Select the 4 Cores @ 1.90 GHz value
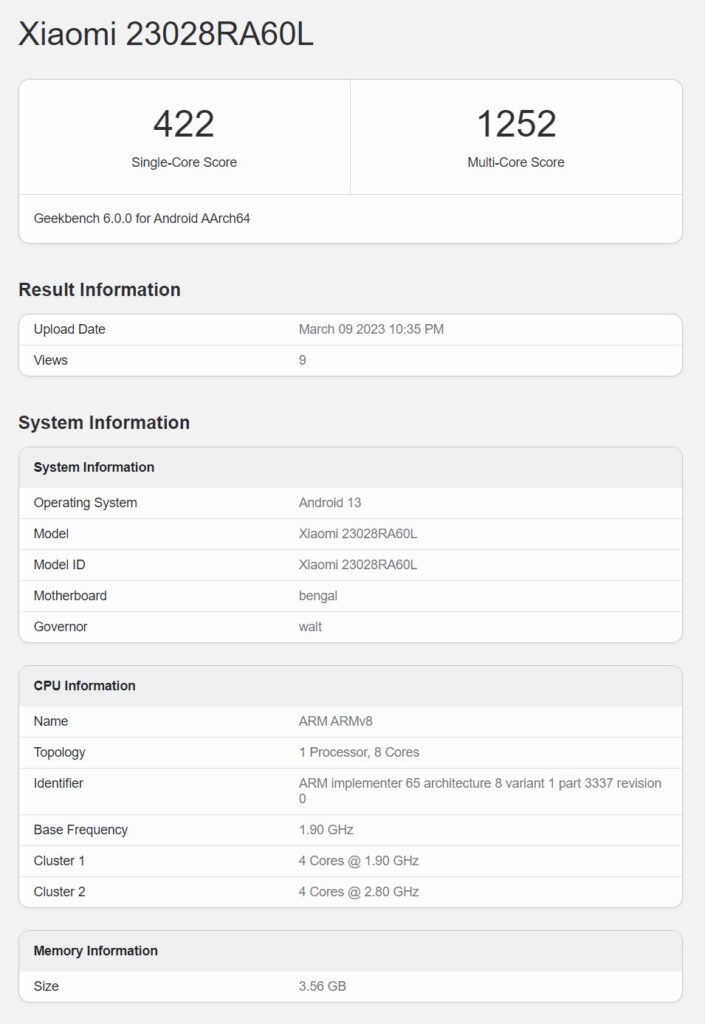This screenshot has height=1024, width=705. tap(358, 861)
